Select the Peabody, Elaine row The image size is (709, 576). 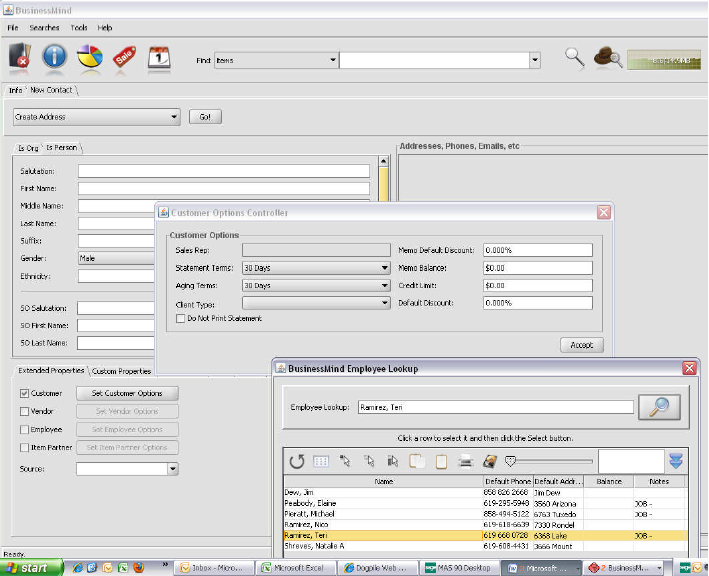pyautogui.click(x=486, y=504)
